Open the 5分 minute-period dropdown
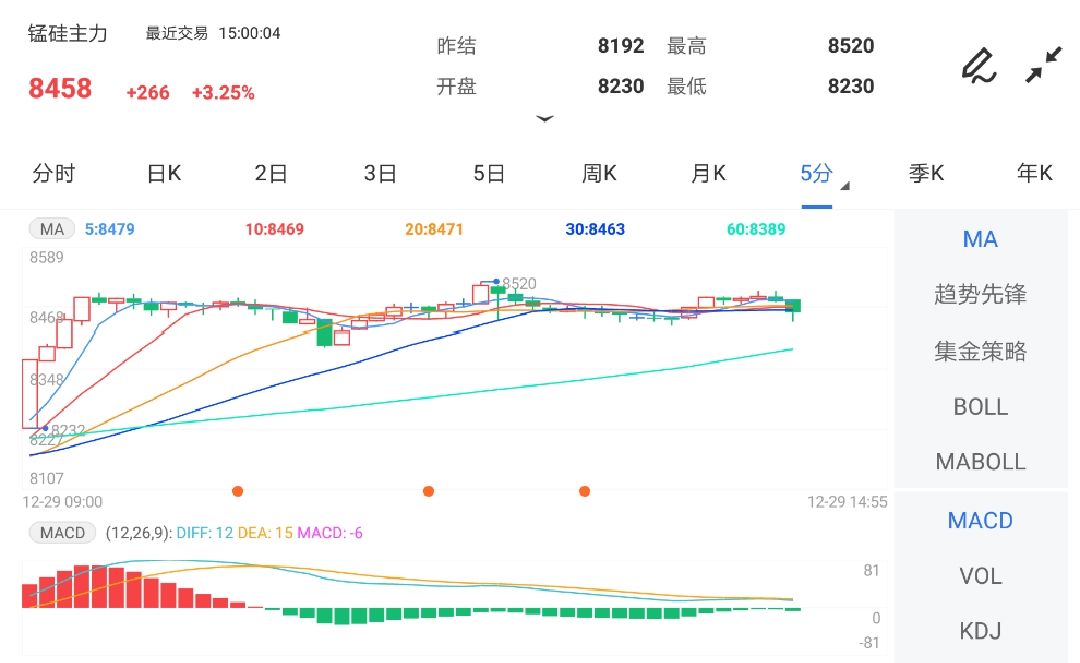 click(x=824, y=175)
